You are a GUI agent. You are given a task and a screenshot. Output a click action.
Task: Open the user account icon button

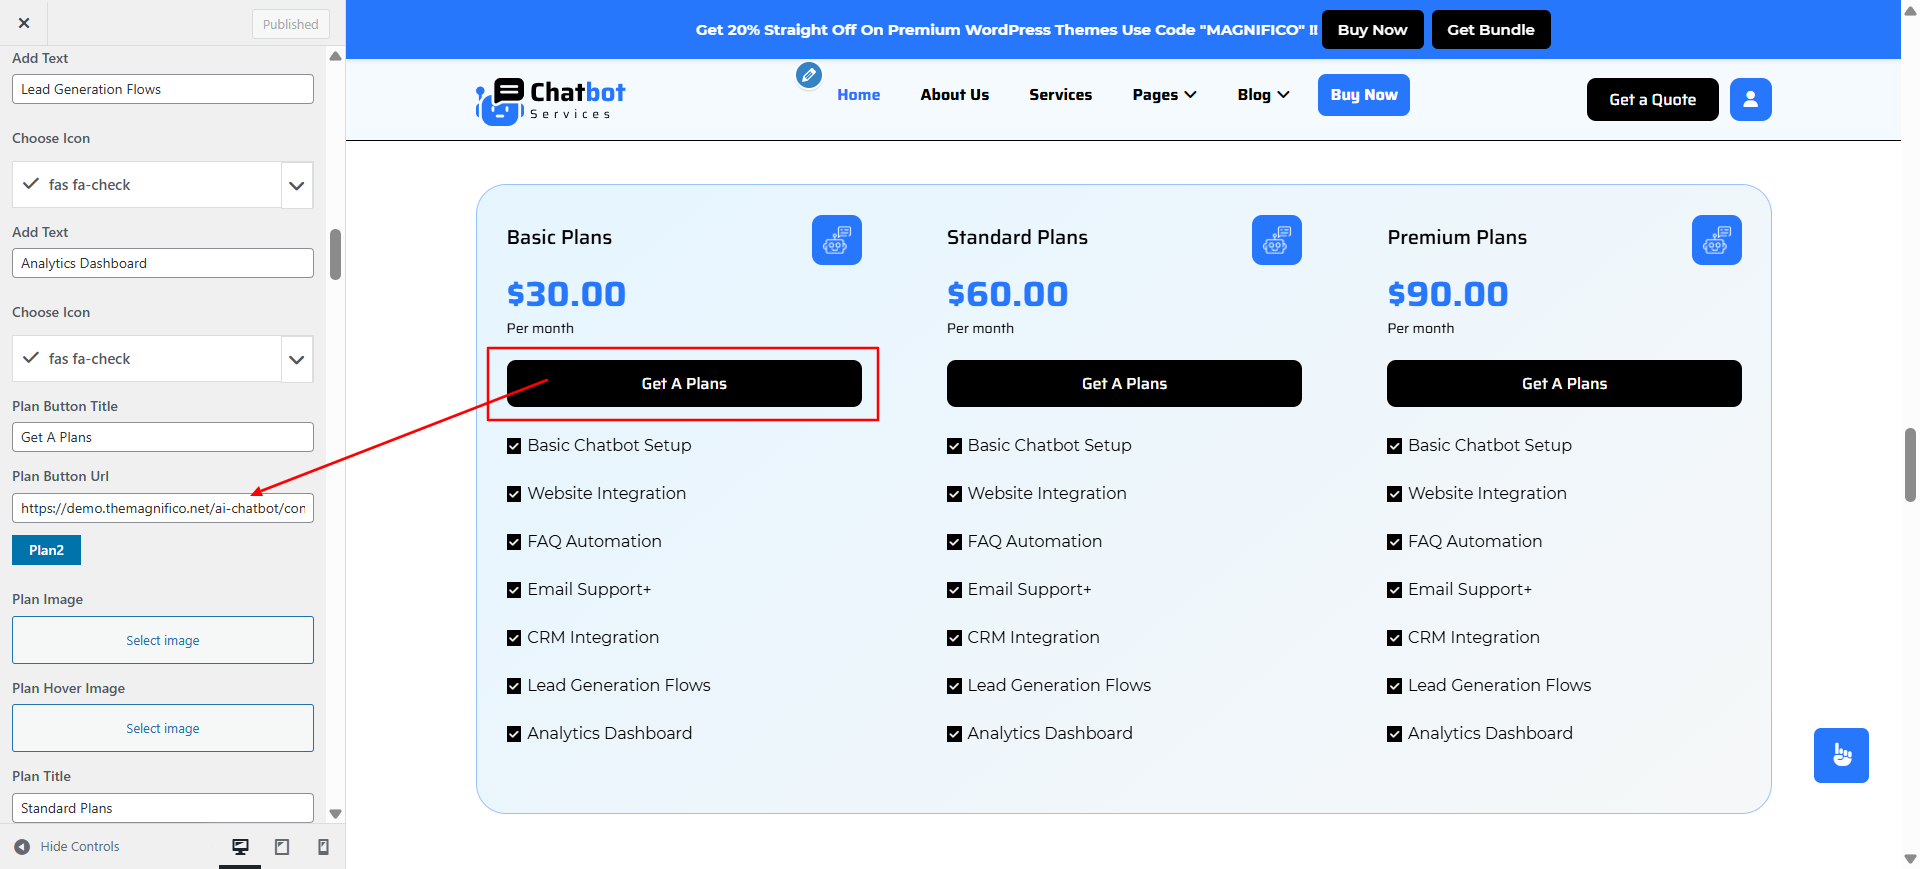(1750, 99)
